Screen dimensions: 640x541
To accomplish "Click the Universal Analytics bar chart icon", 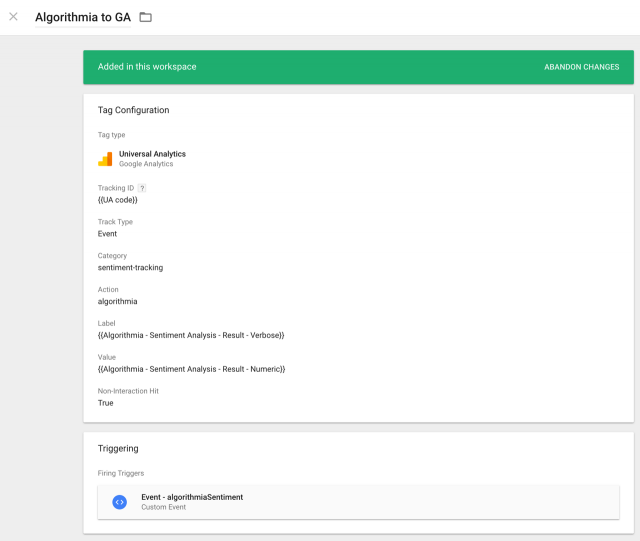I will (105, 159).
